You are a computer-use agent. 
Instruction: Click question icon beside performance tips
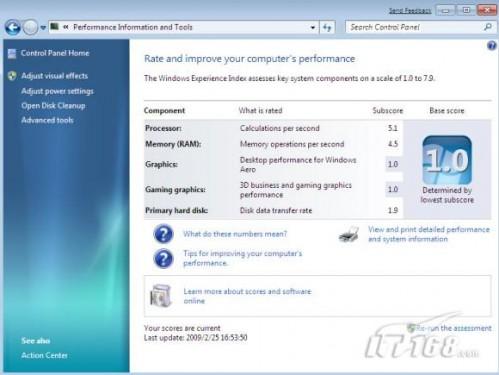pos(163,258)
